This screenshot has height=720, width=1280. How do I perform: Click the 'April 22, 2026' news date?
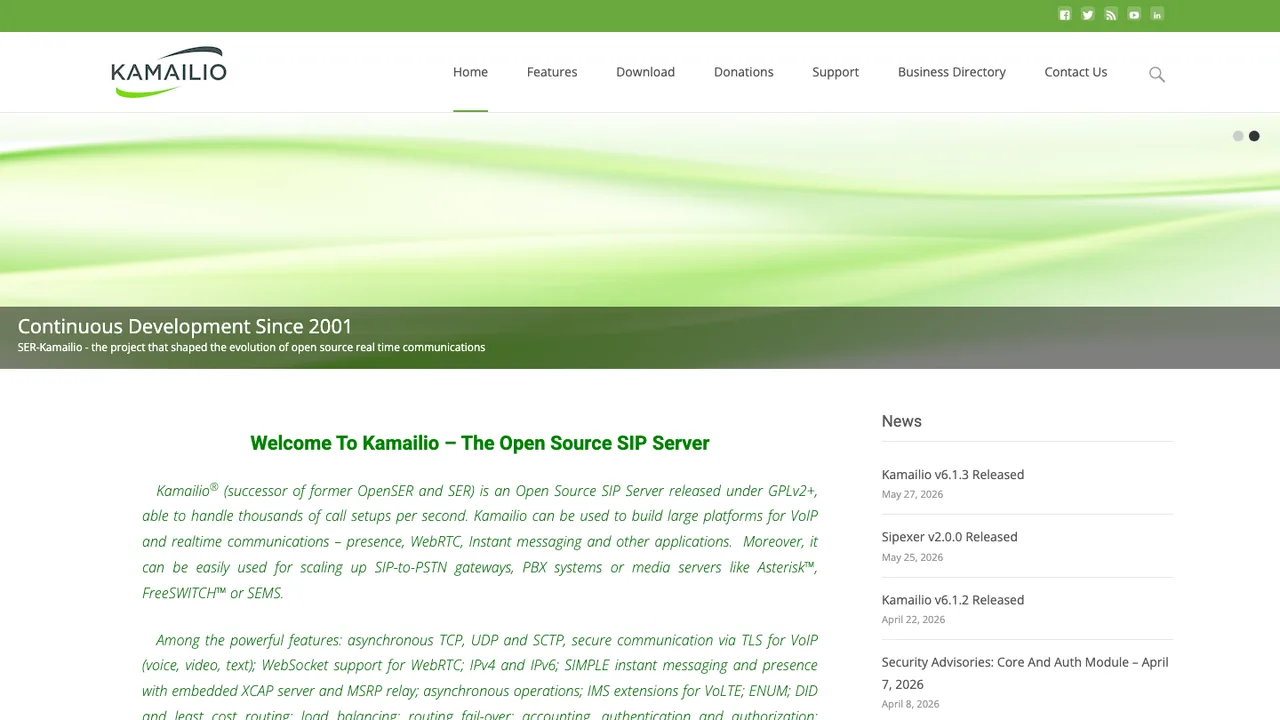coord(913,619)
